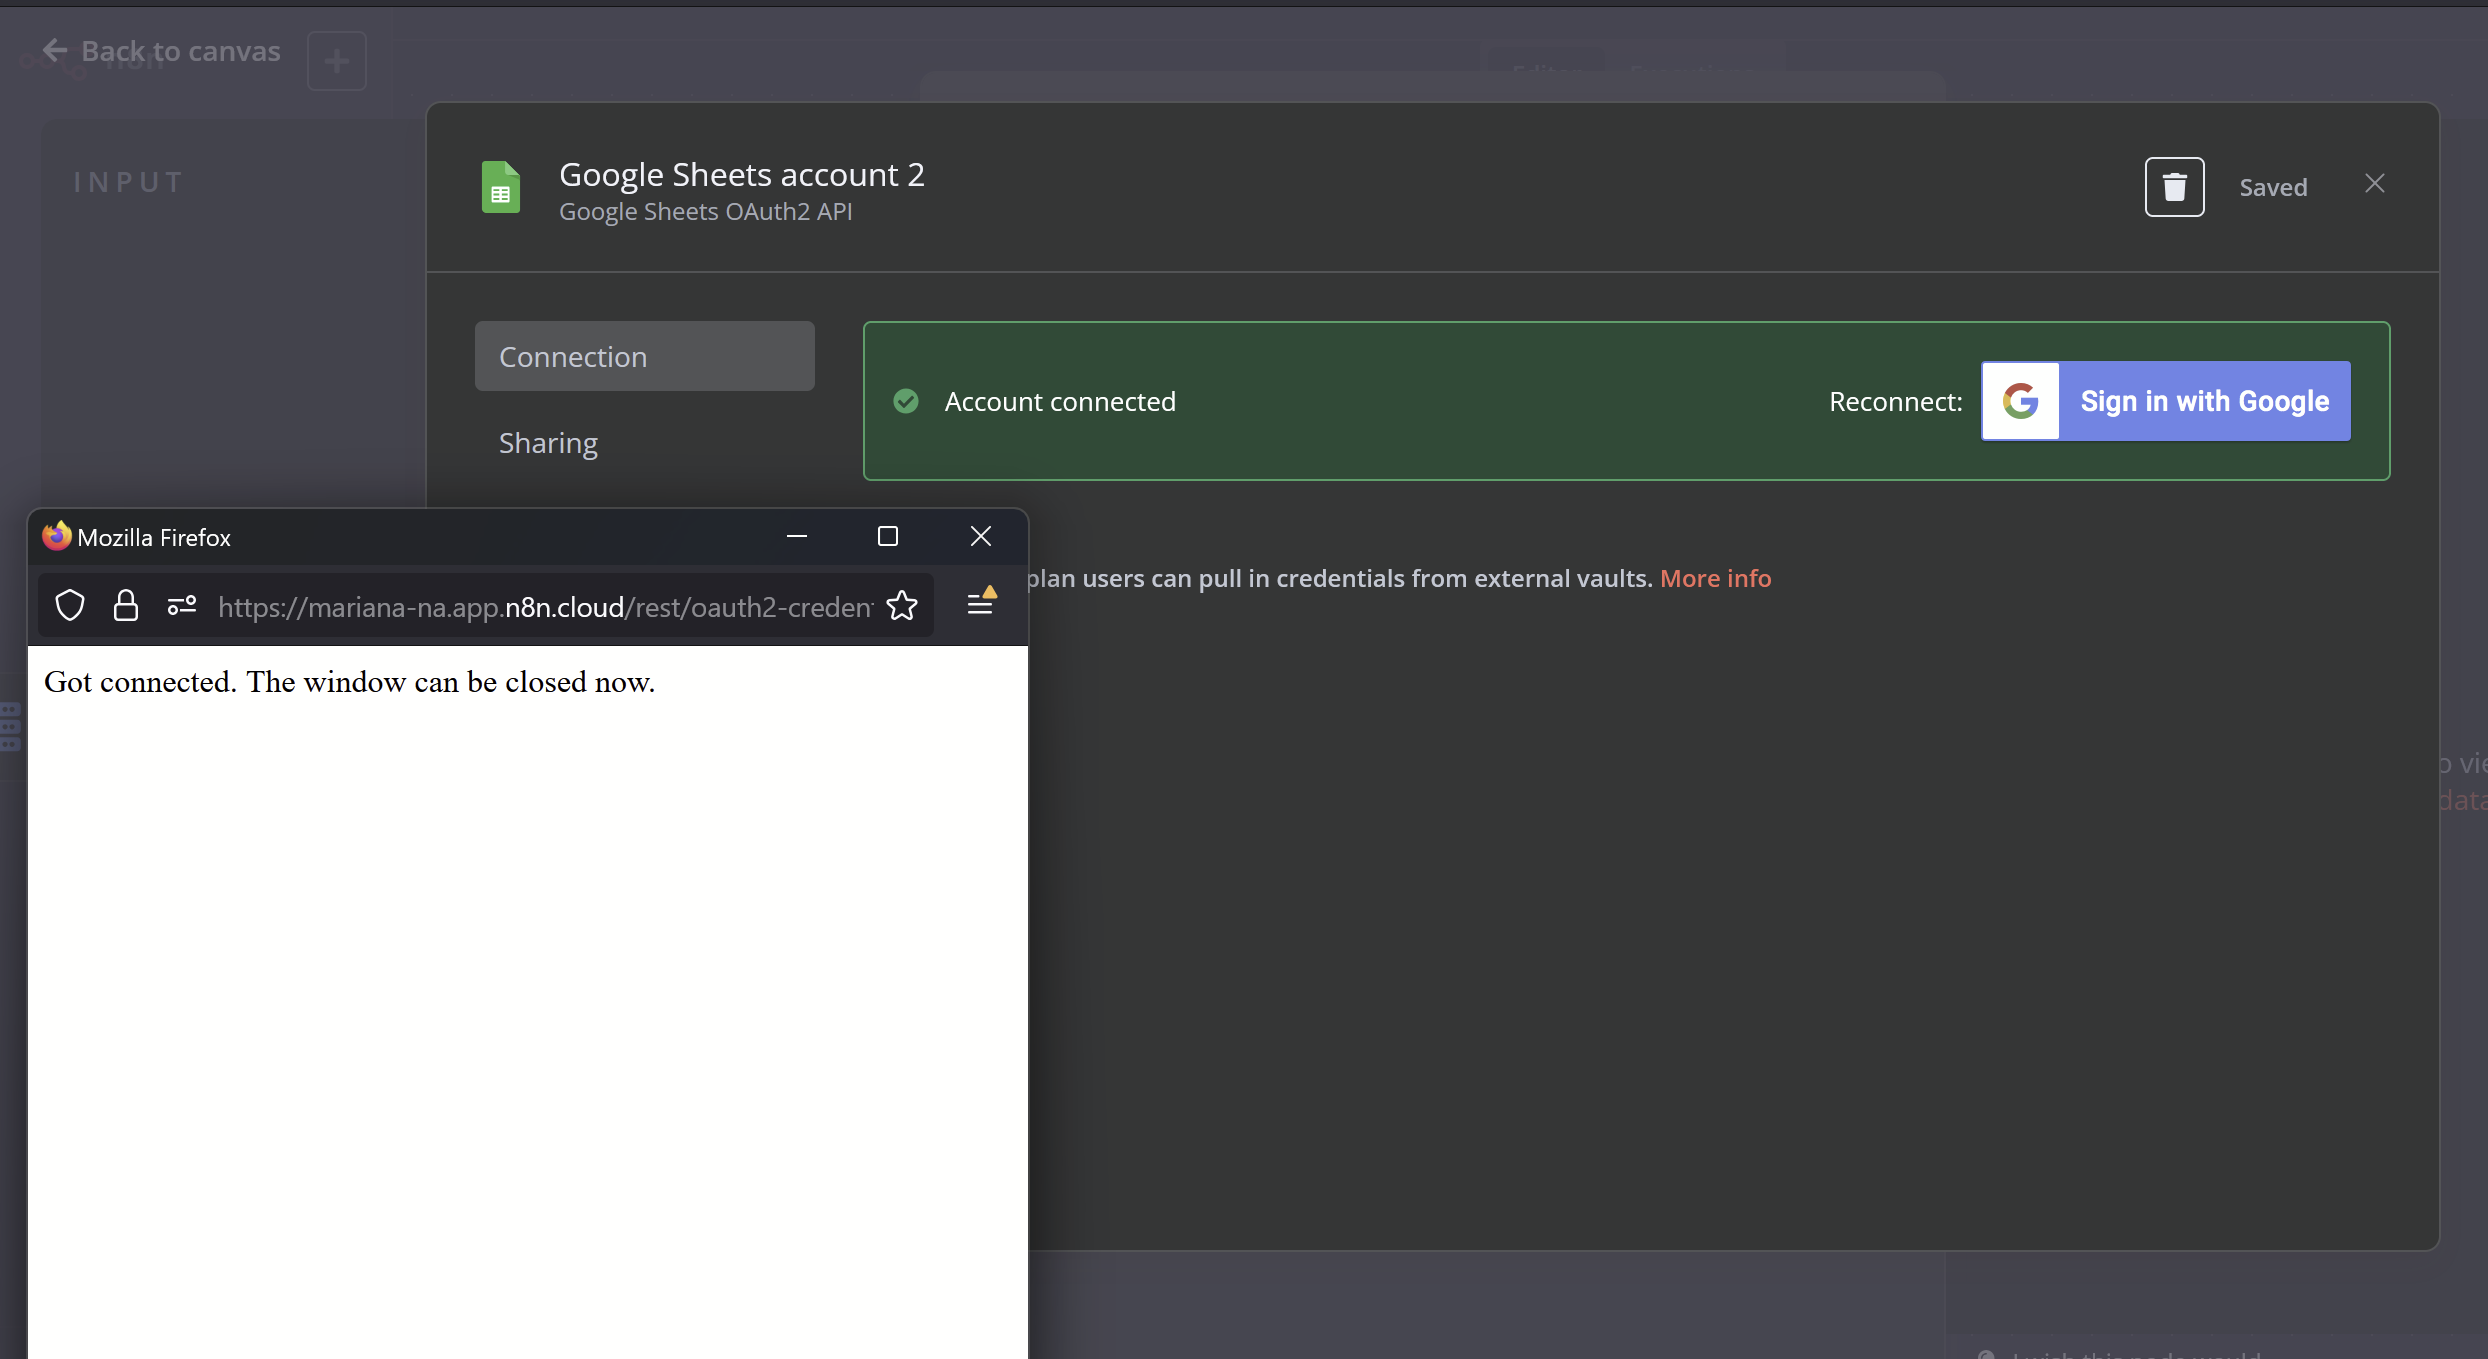Close the Mozilla Firefox popup window
Viewport: 2488px width, 1359px height.
pyautogui.click(x=981, y=536)
